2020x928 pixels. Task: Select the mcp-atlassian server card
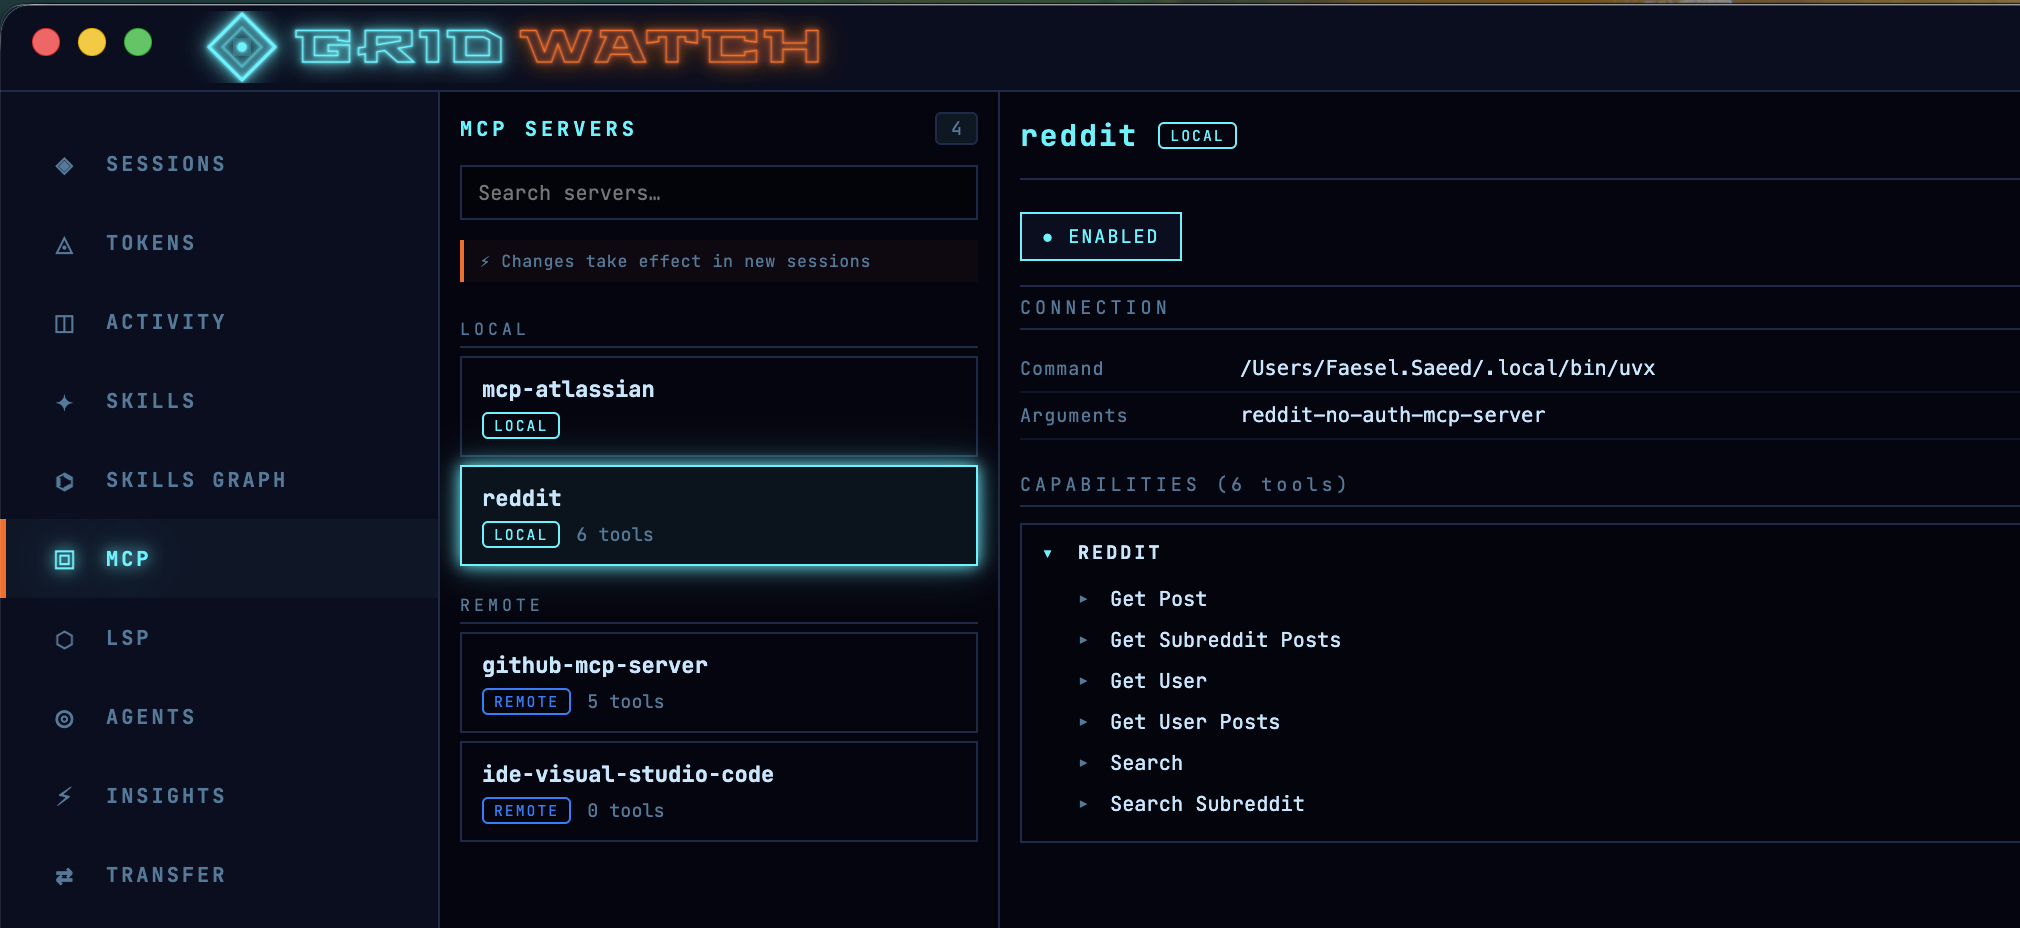(x=718, y=406)
